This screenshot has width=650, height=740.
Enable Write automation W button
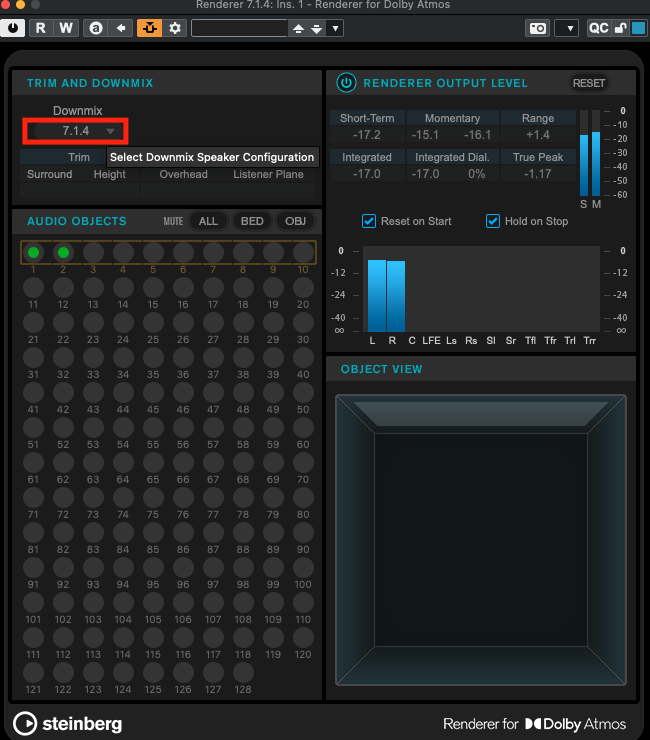66,28
